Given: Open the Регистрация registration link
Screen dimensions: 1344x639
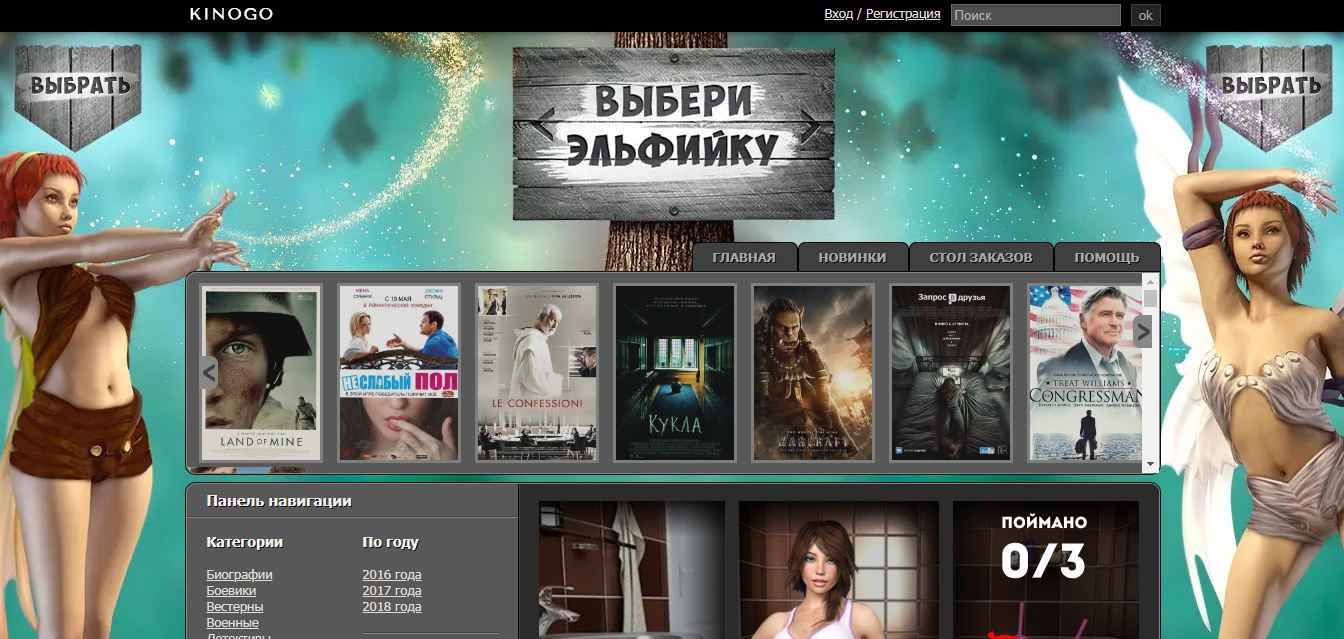Looking at the screenshot, I should click(x=903, y=14).
